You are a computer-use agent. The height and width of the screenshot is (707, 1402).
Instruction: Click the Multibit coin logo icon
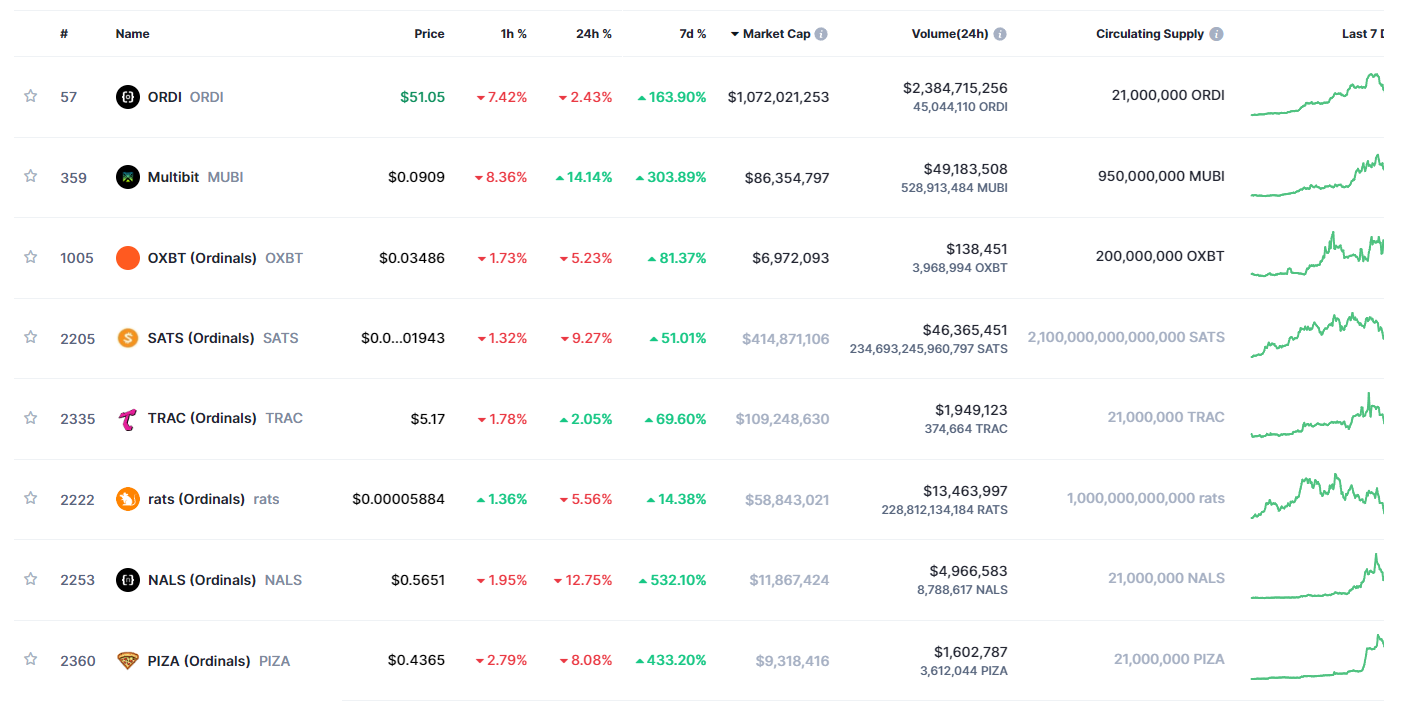128,177
